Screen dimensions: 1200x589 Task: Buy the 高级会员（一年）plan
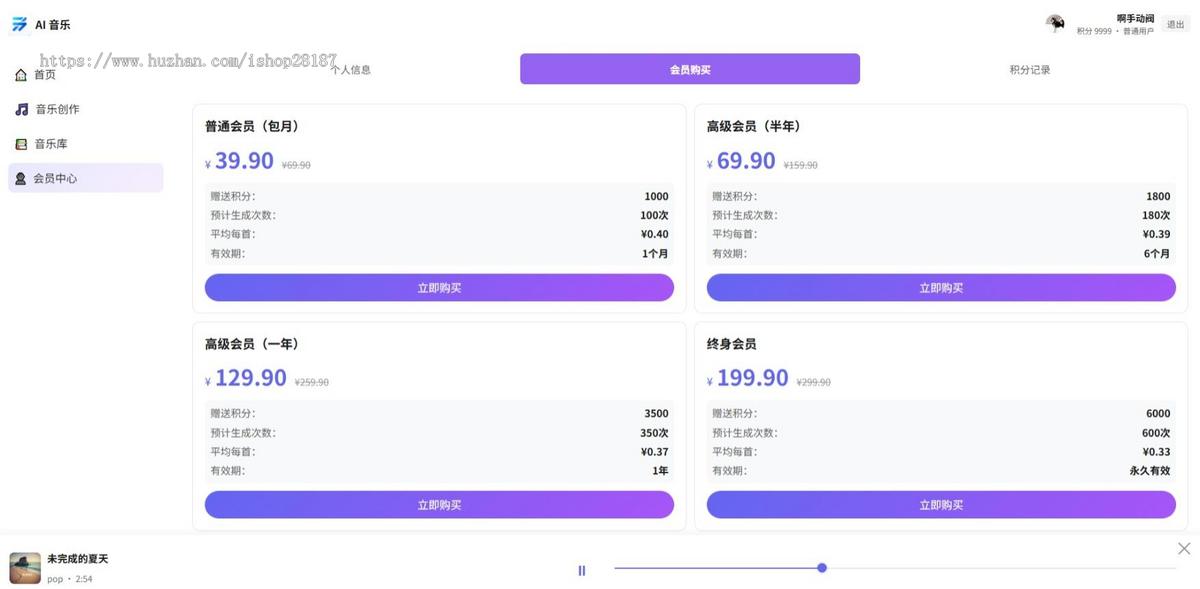[x=439, y=504]
